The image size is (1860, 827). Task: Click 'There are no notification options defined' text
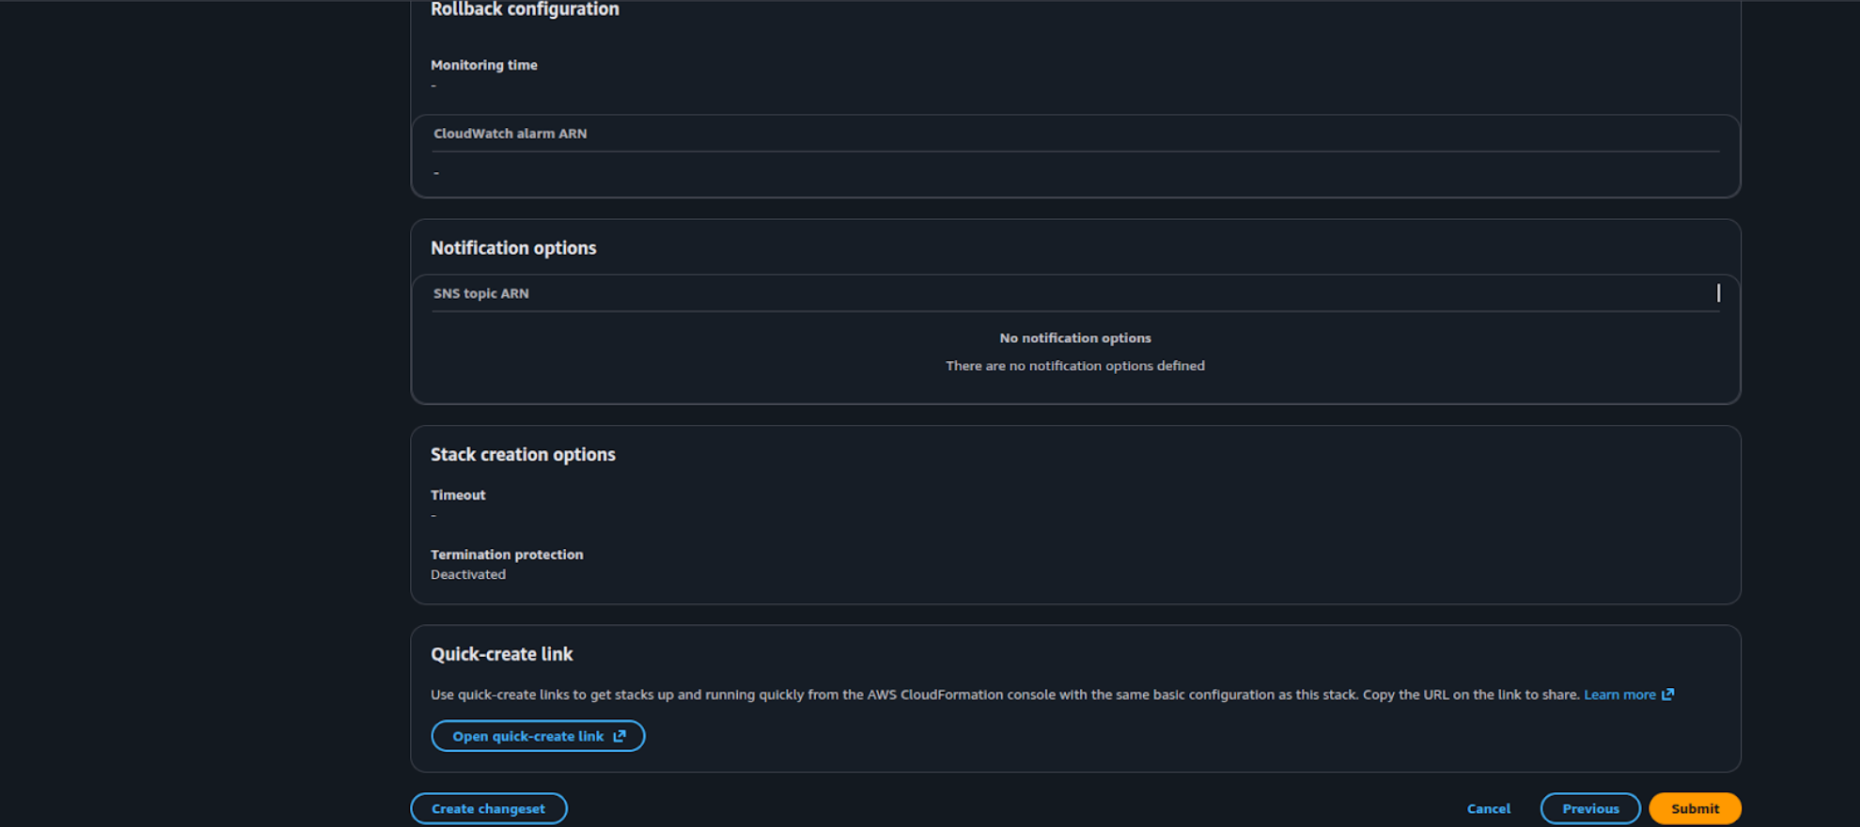click(x=1075, y=366)
